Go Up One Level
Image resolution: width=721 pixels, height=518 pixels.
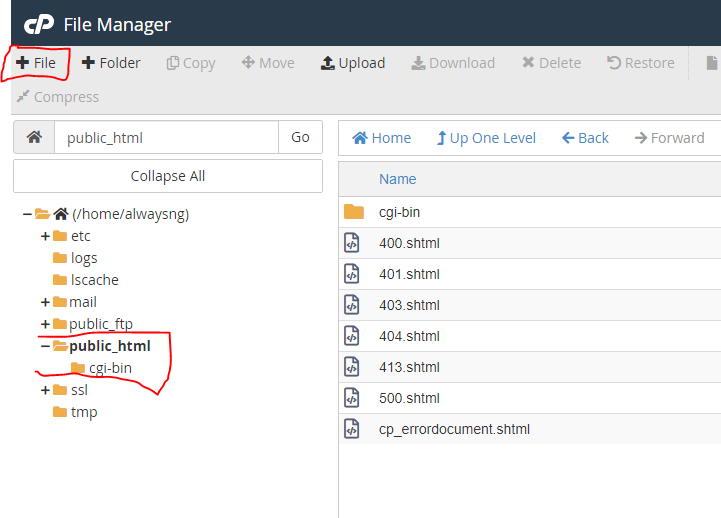point(486,138)
